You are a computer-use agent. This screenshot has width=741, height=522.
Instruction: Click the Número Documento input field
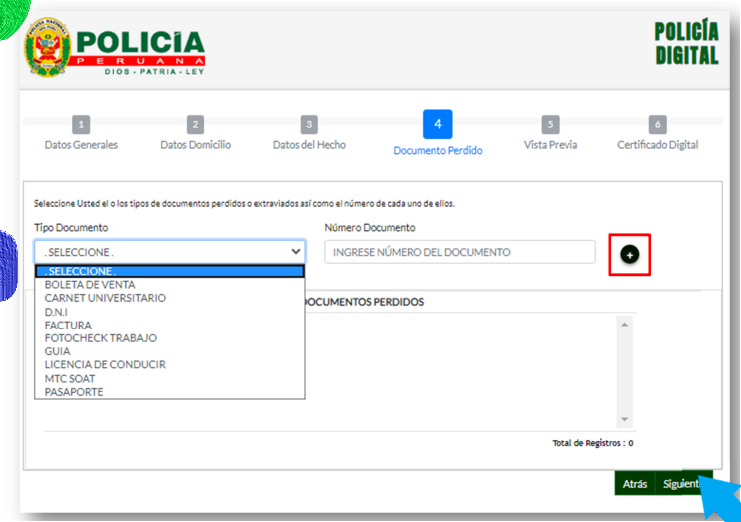(x=459, y=252)
